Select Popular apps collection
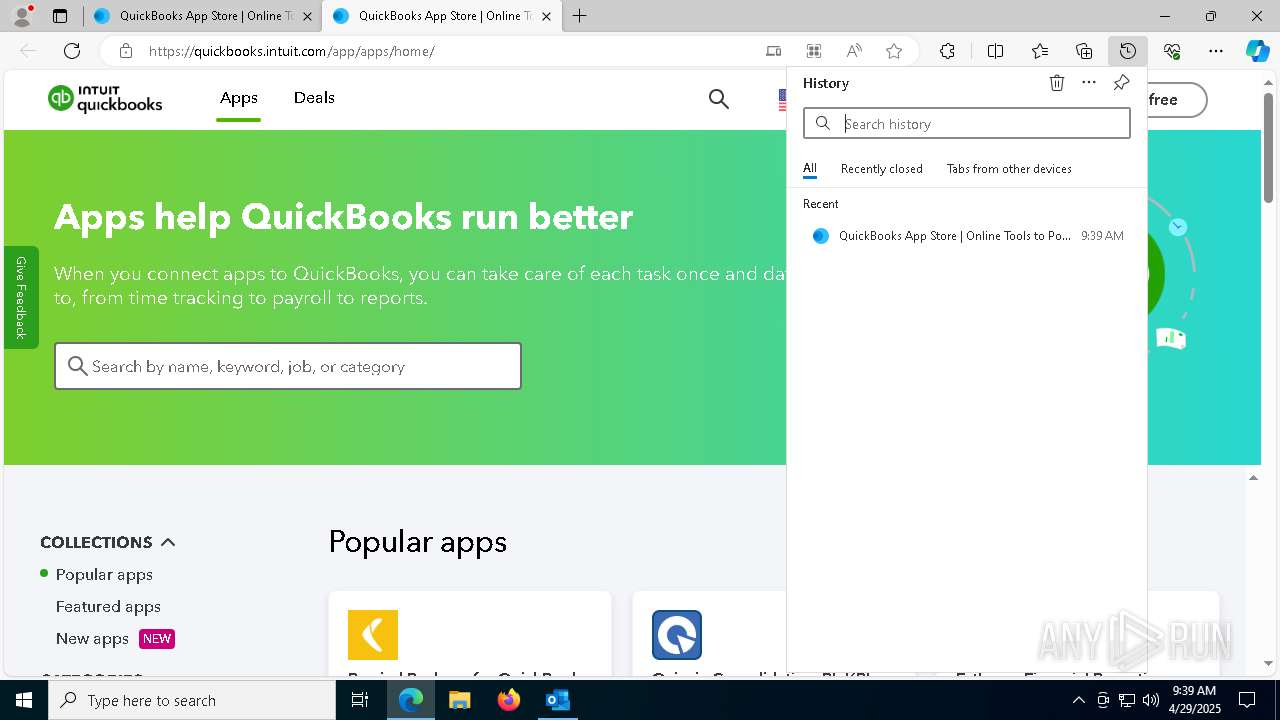Image resolution: width=1280 pixels, height=720 pixels. point(104,574)
